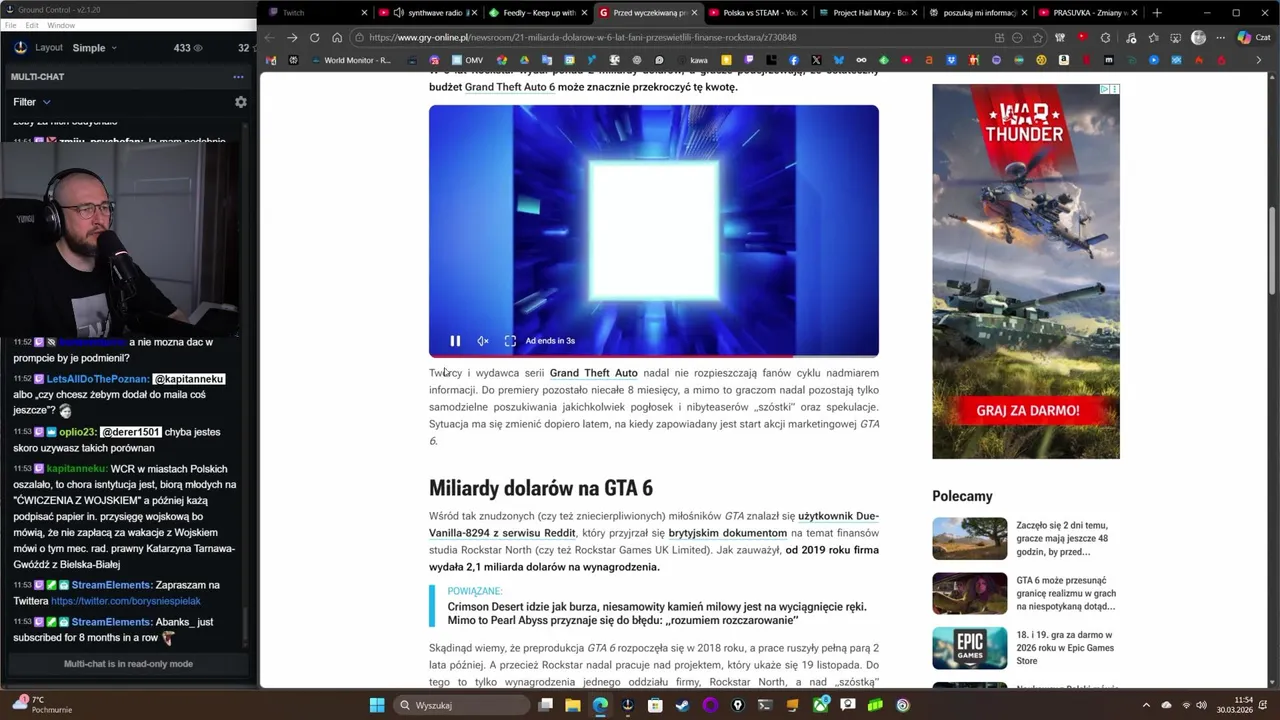Open the File menu in Ground Control
The width and height of the screenshot is (1280, 720).
(11, 25)
